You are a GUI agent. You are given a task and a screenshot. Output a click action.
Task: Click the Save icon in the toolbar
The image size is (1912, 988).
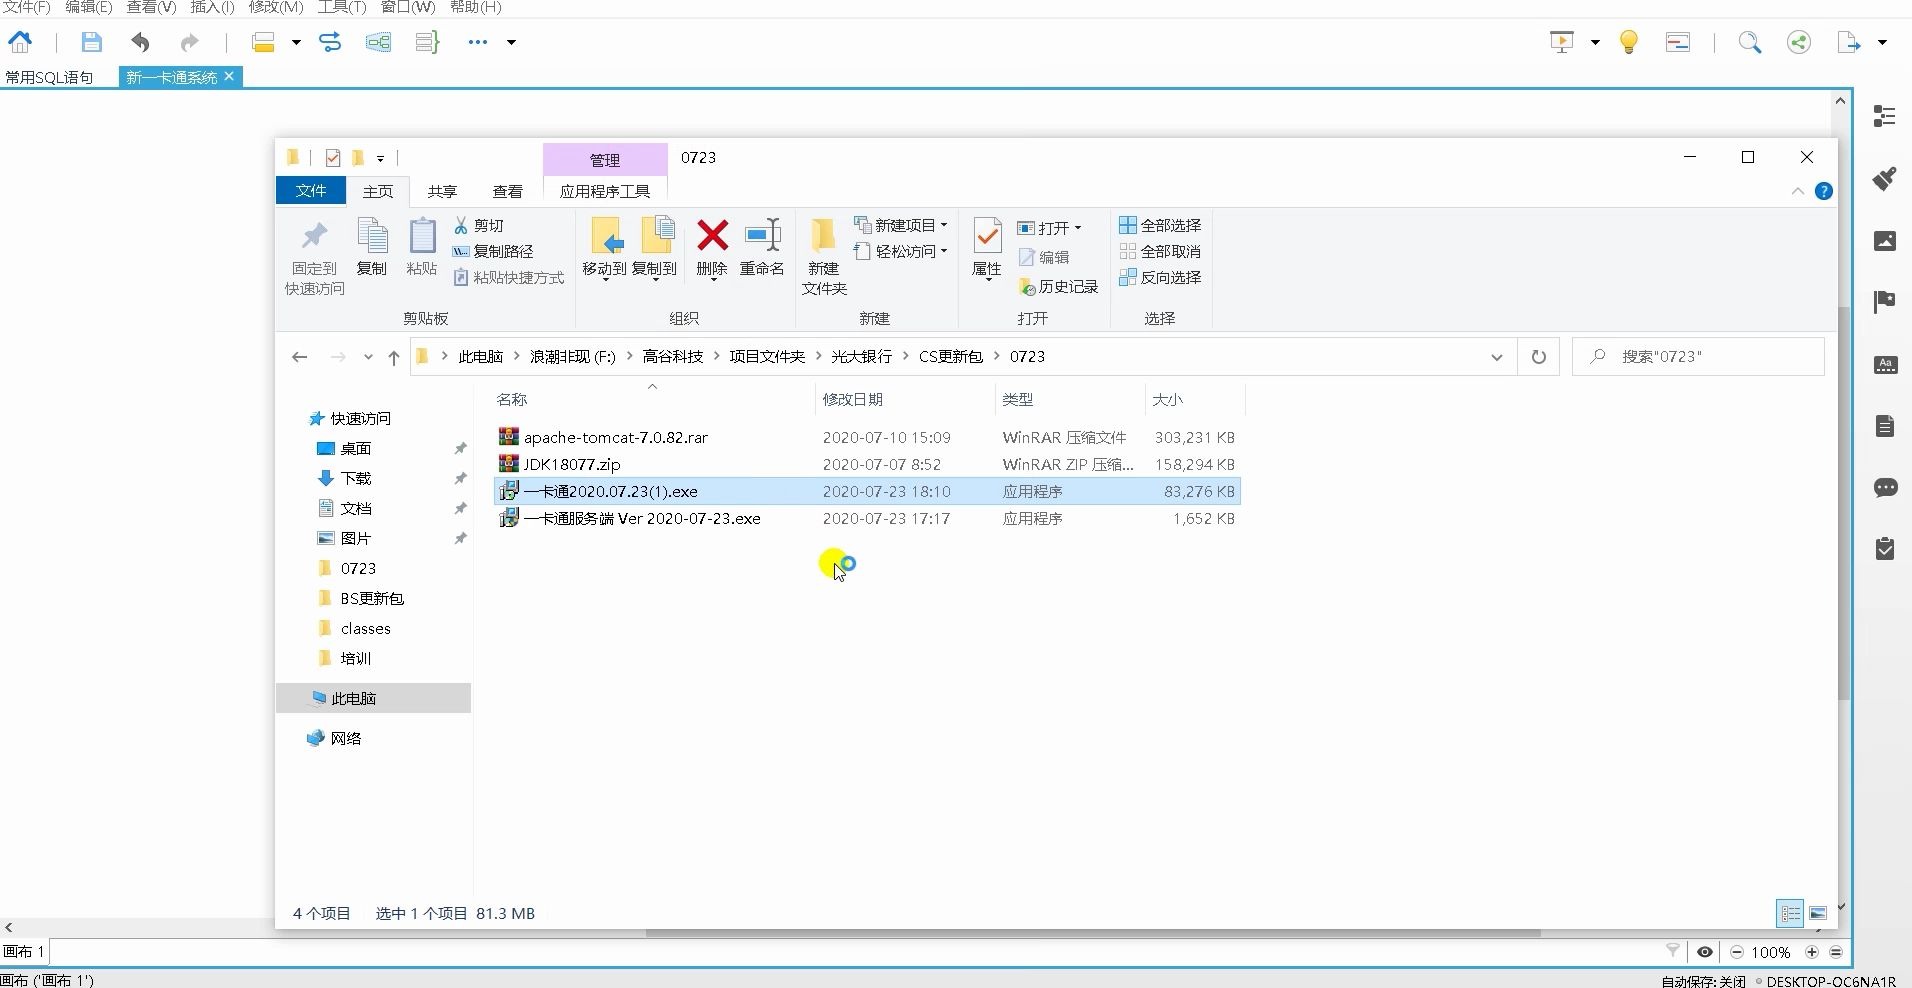pyautogui.click(x=91, y=42)
